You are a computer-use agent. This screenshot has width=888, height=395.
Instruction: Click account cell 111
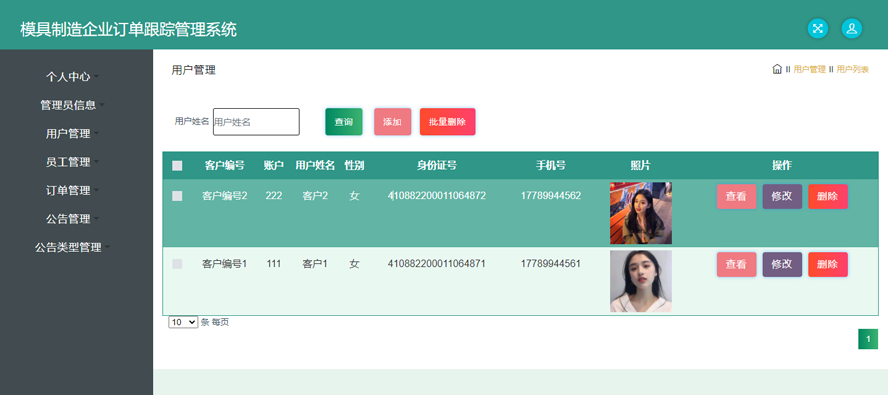(274, 264)
